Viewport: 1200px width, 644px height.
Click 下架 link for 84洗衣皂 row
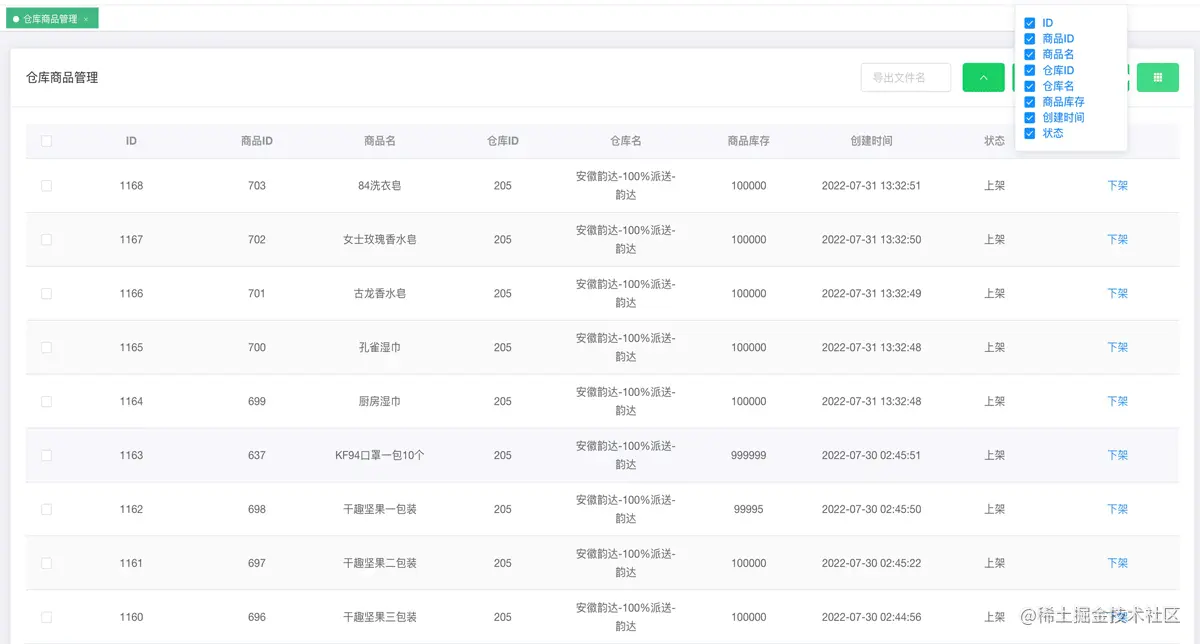point(1117,186)
